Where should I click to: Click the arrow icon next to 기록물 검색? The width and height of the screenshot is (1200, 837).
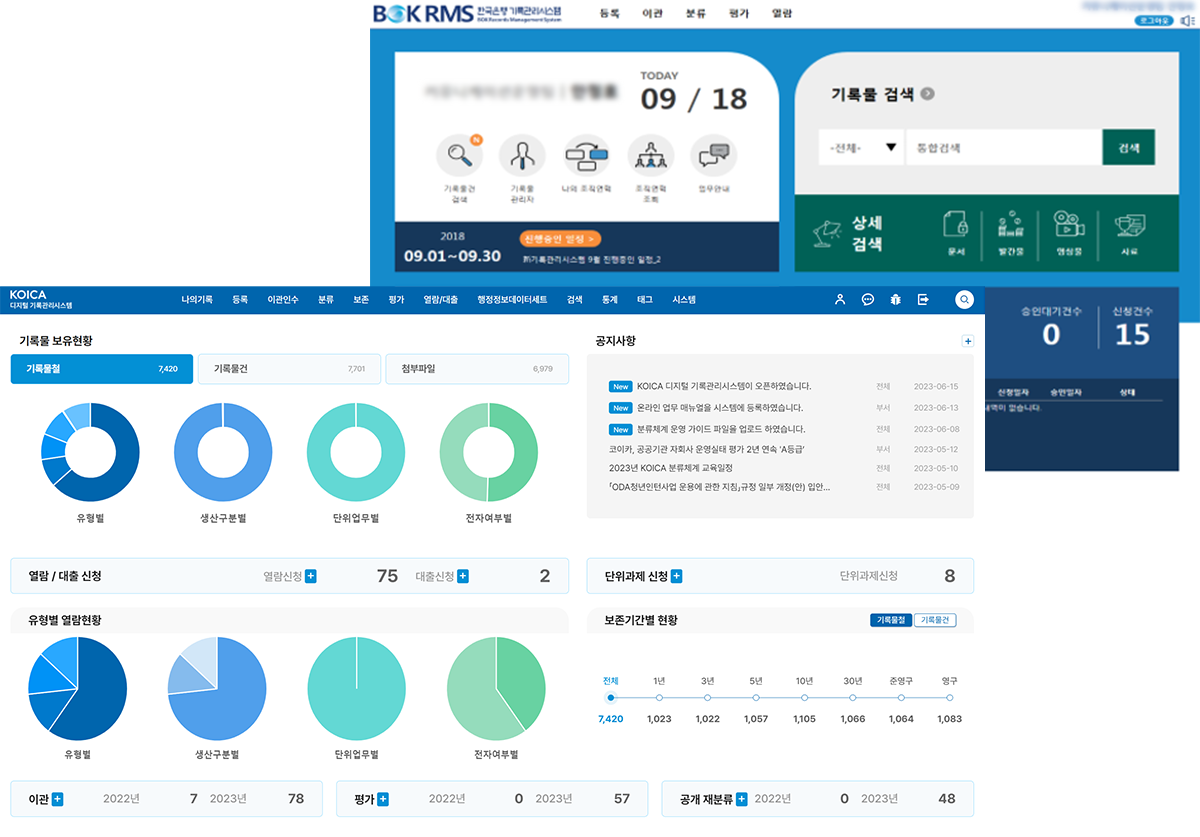(x=928, y=94)
